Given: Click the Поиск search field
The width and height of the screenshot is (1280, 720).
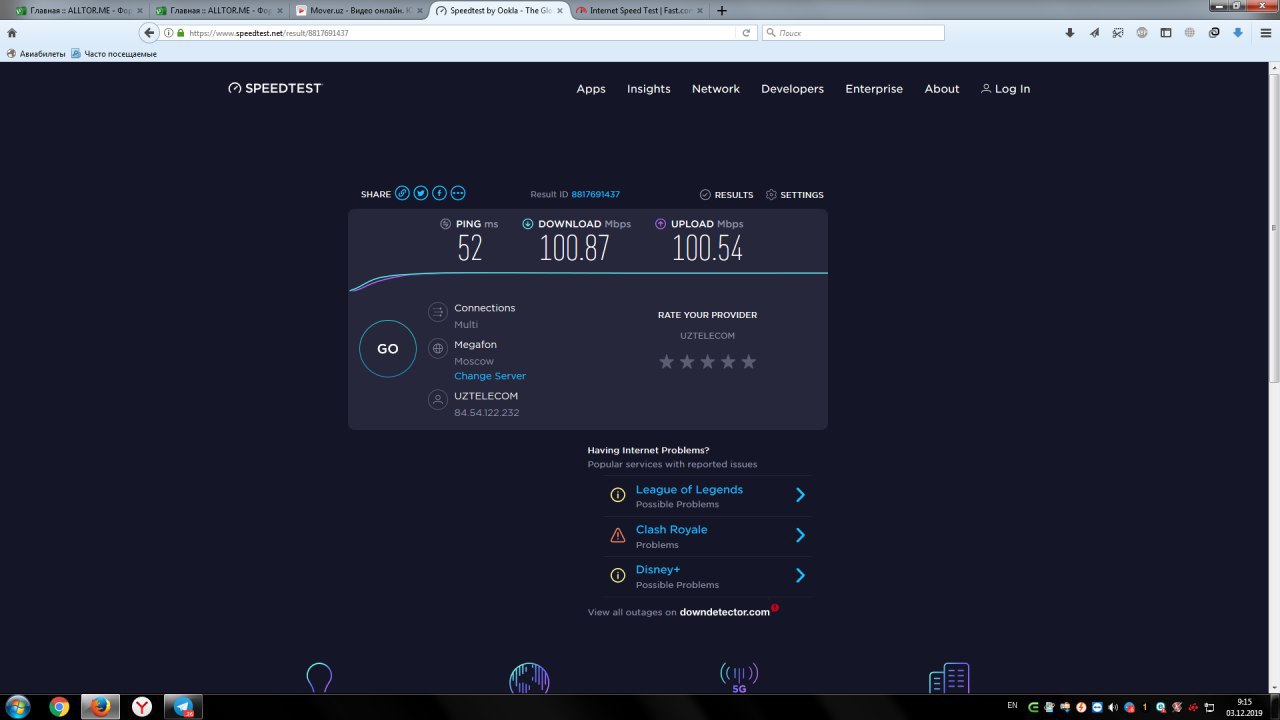Looking at the screenshot, I should pos(853,33).
